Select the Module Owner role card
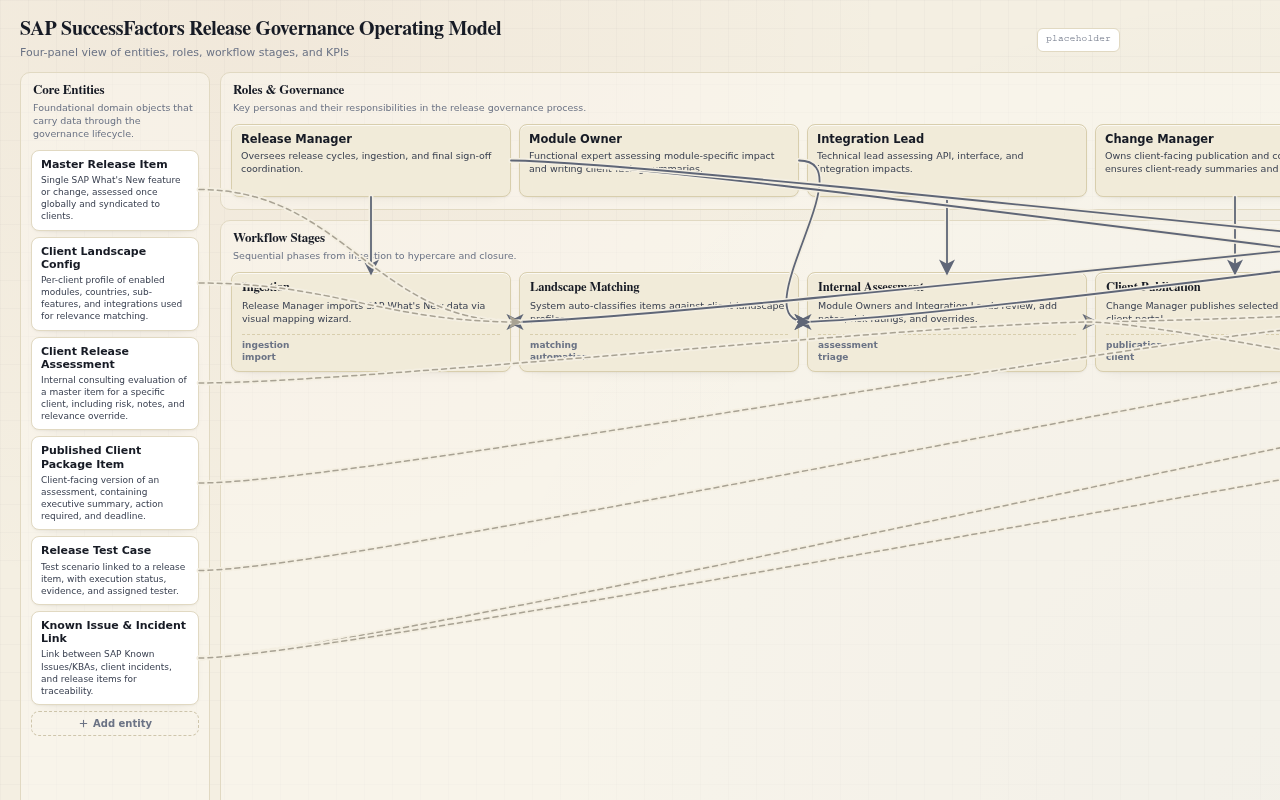Screen dimensions: 1280x800 coord(659,160)
